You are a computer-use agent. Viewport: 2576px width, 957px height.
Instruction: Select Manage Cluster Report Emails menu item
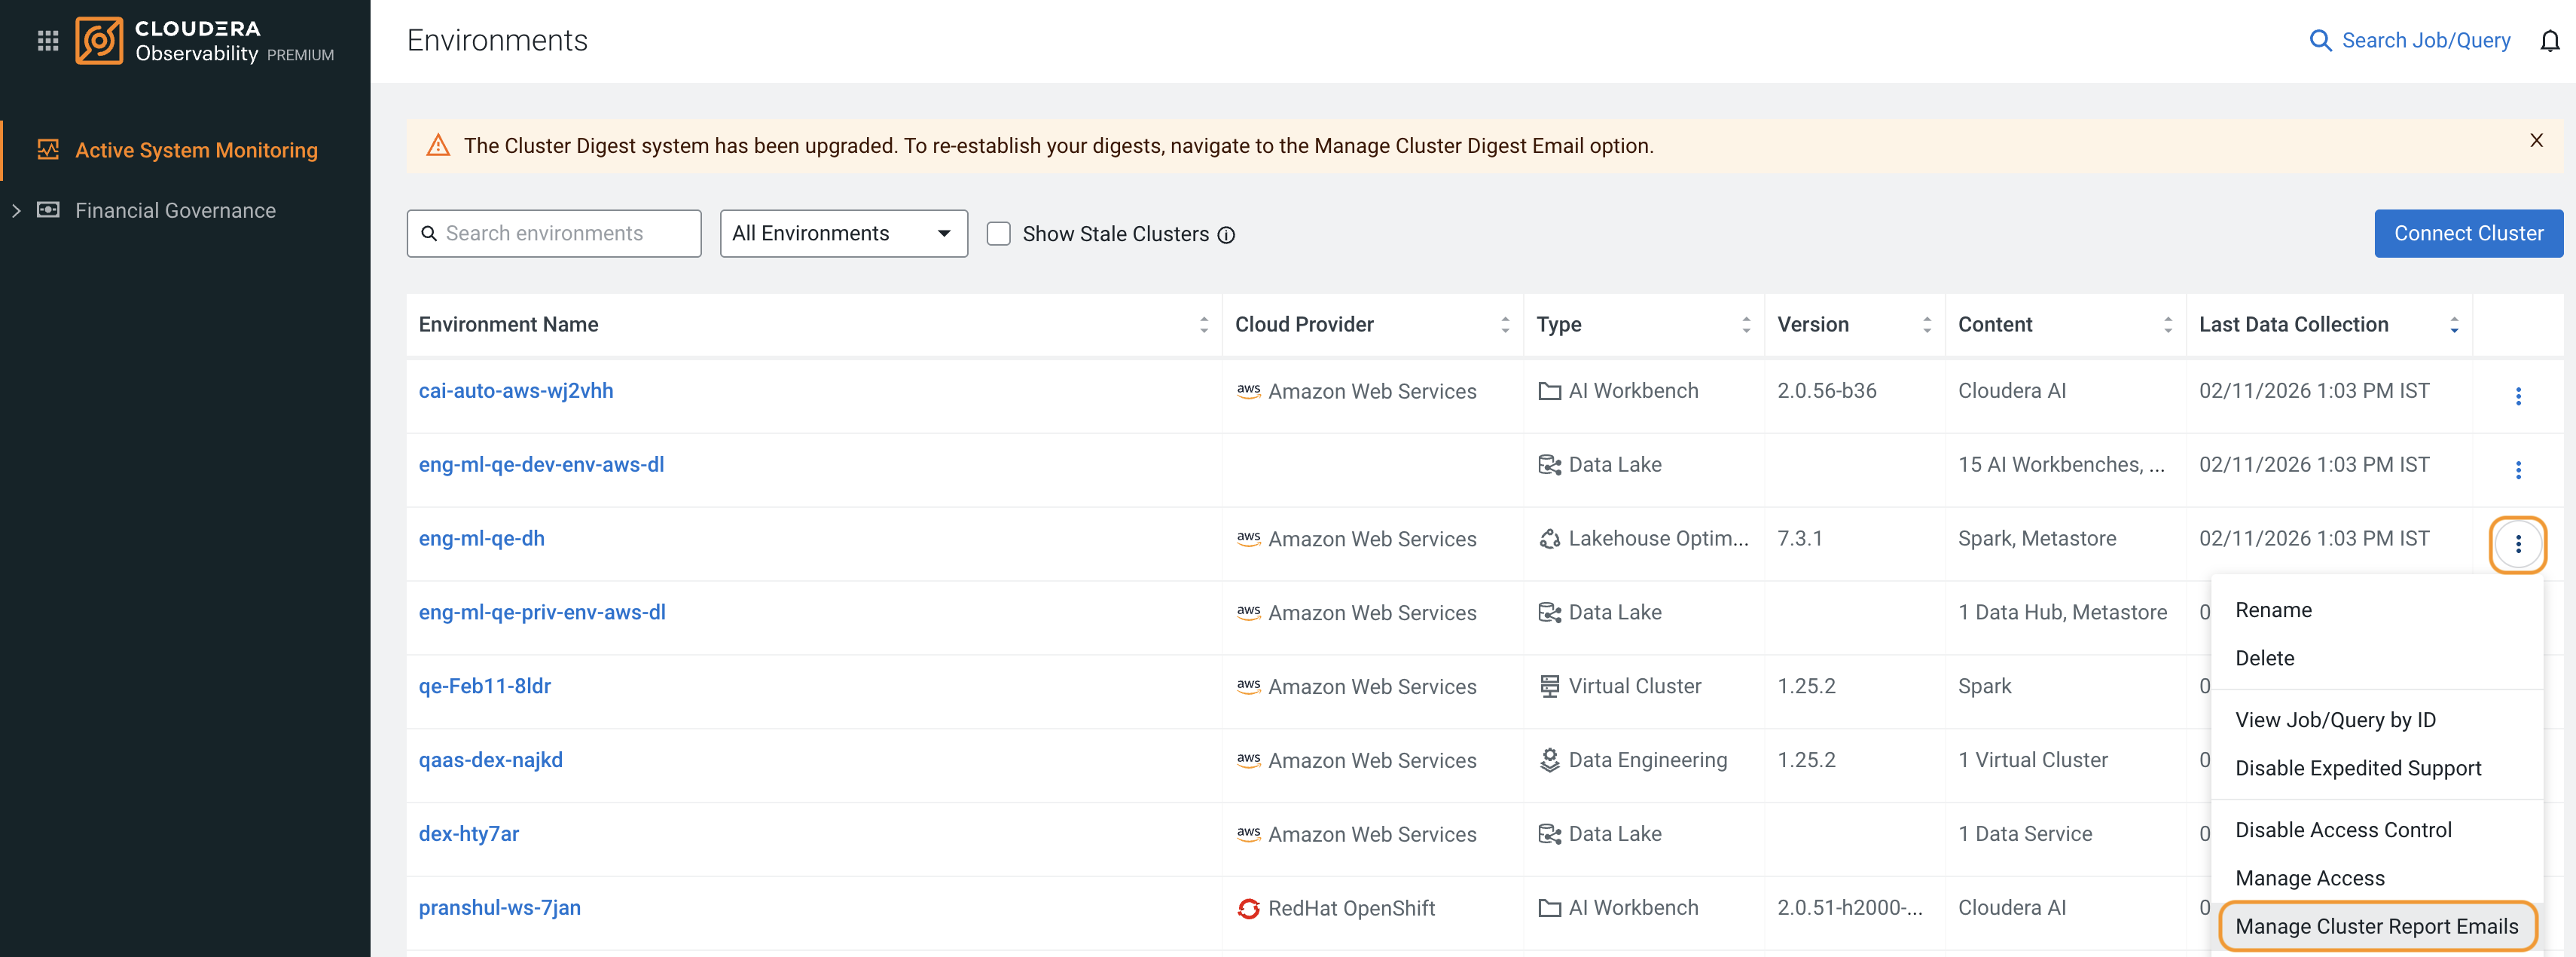[2376, 926]
